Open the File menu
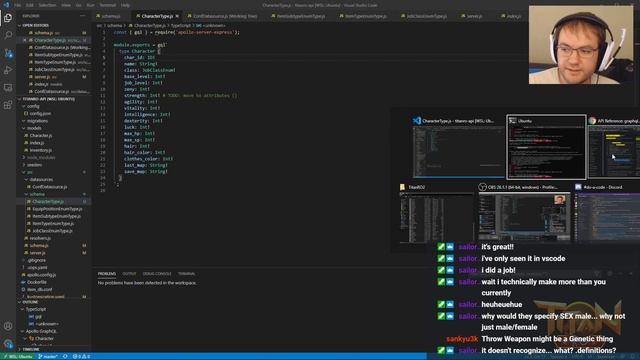This screenshot has width=640, height=360. pyautogui.click(x=18, y=5)
